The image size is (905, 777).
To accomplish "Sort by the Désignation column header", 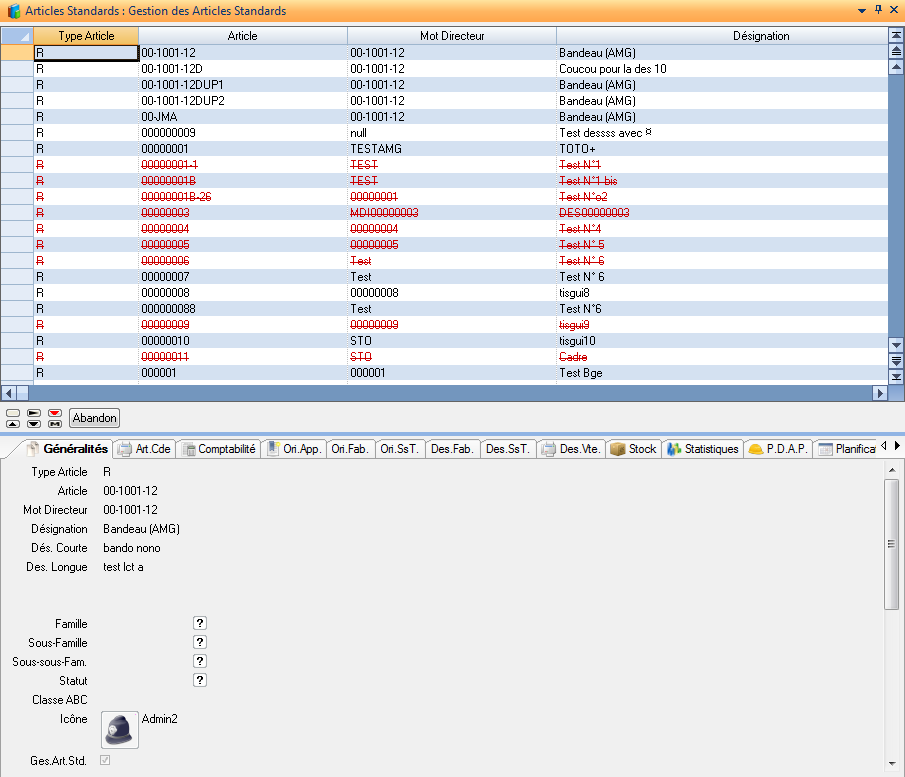I will point(722,36).
